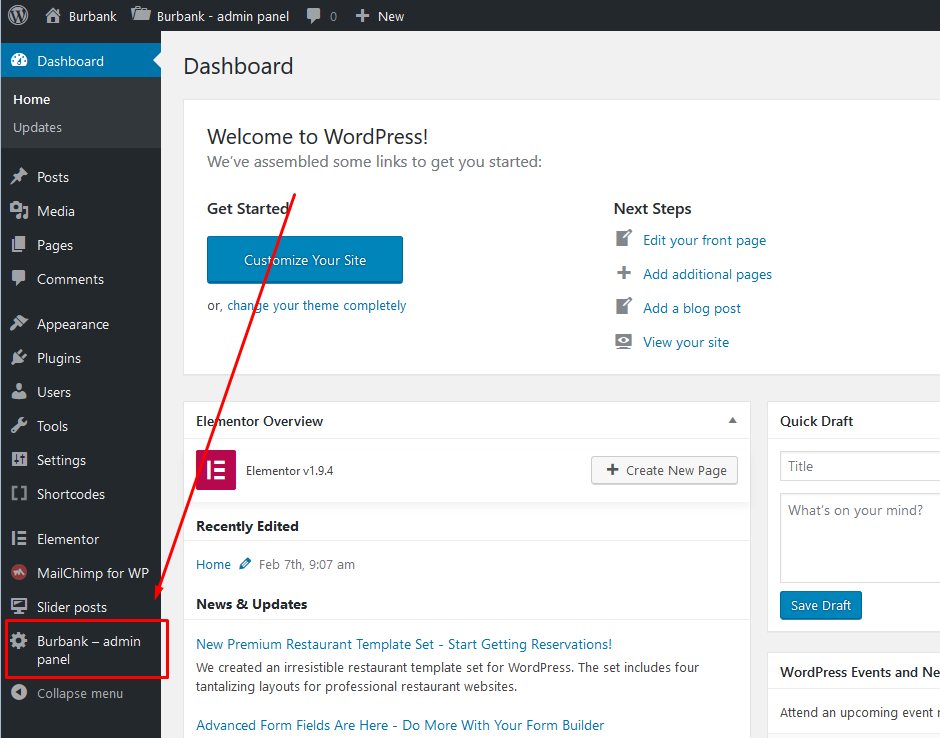Image resolution: width=940 pixels, height=738 pixels.
Task: Collapse the Elementor Overview widget
Action: 732,420
